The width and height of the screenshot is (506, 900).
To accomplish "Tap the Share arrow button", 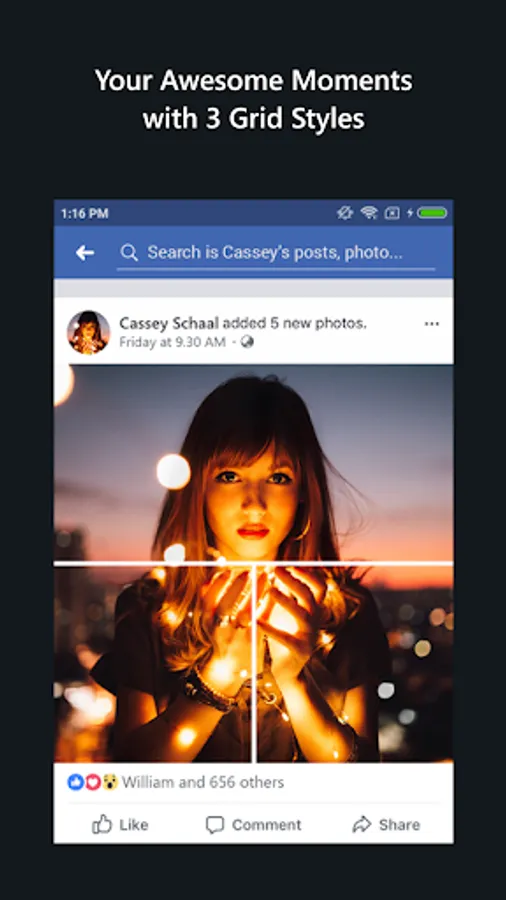I will pos(386,825).
